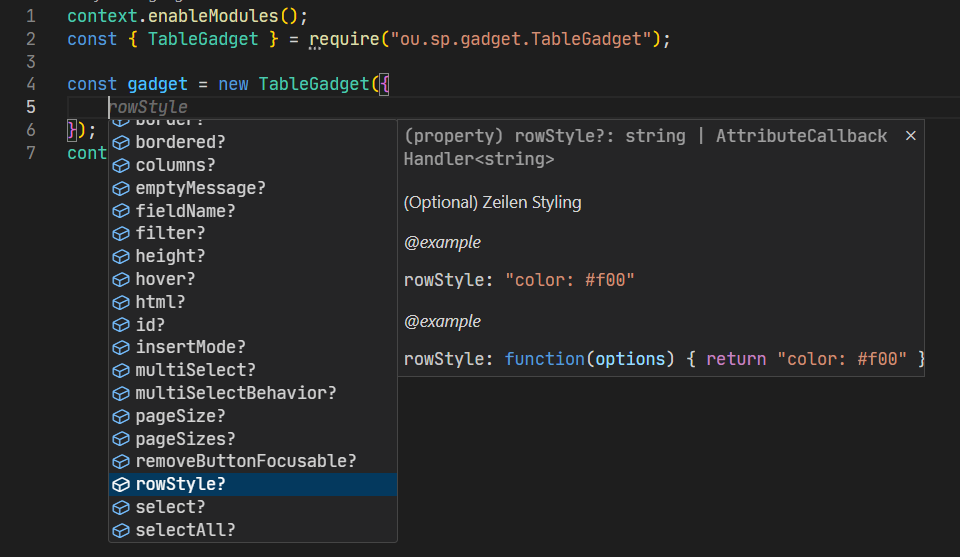Click the first @example label in docs
This screenshot has width=960, height=557.
(x=443, y=242)
